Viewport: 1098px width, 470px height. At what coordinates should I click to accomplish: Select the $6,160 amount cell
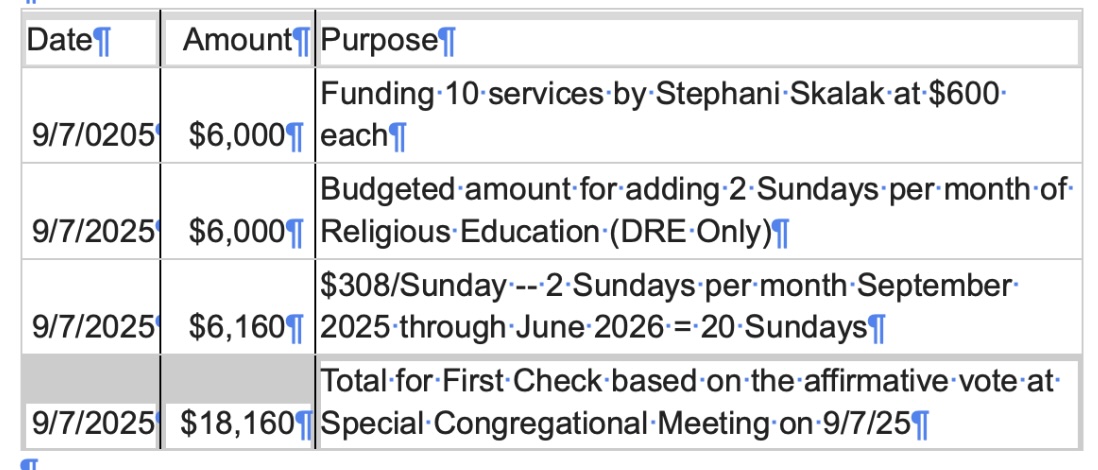(x=238, y=327)
